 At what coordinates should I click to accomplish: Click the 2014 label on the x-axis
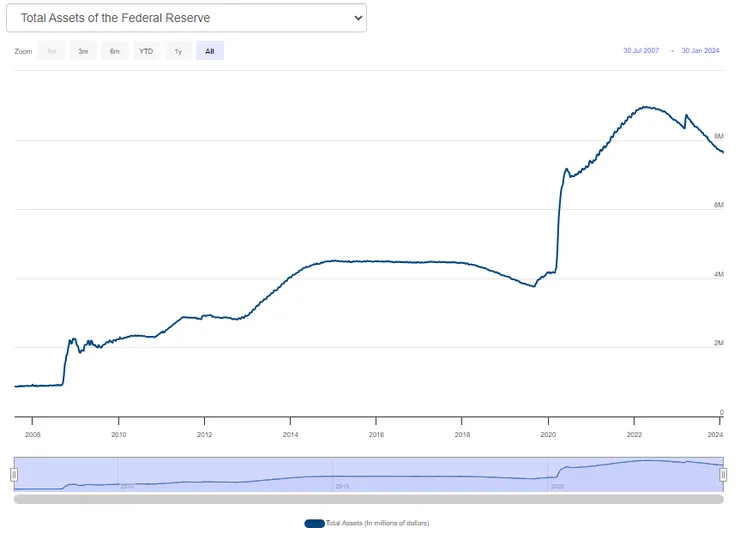(x=290, y=434)
